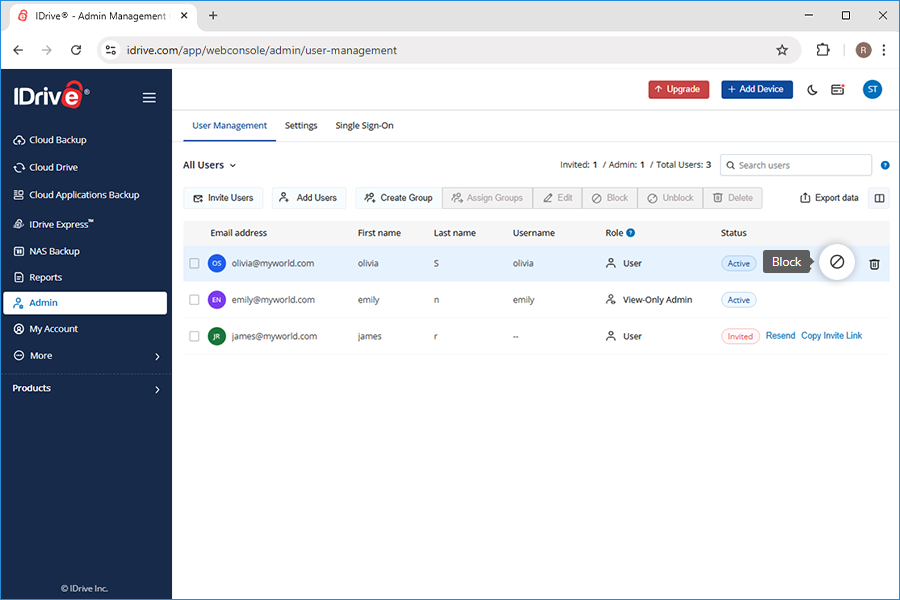Image resolution: width=900 pixels, height=600 pixels.
Task: Click the Block icon on olivia's row
Action: click(837, 262)
